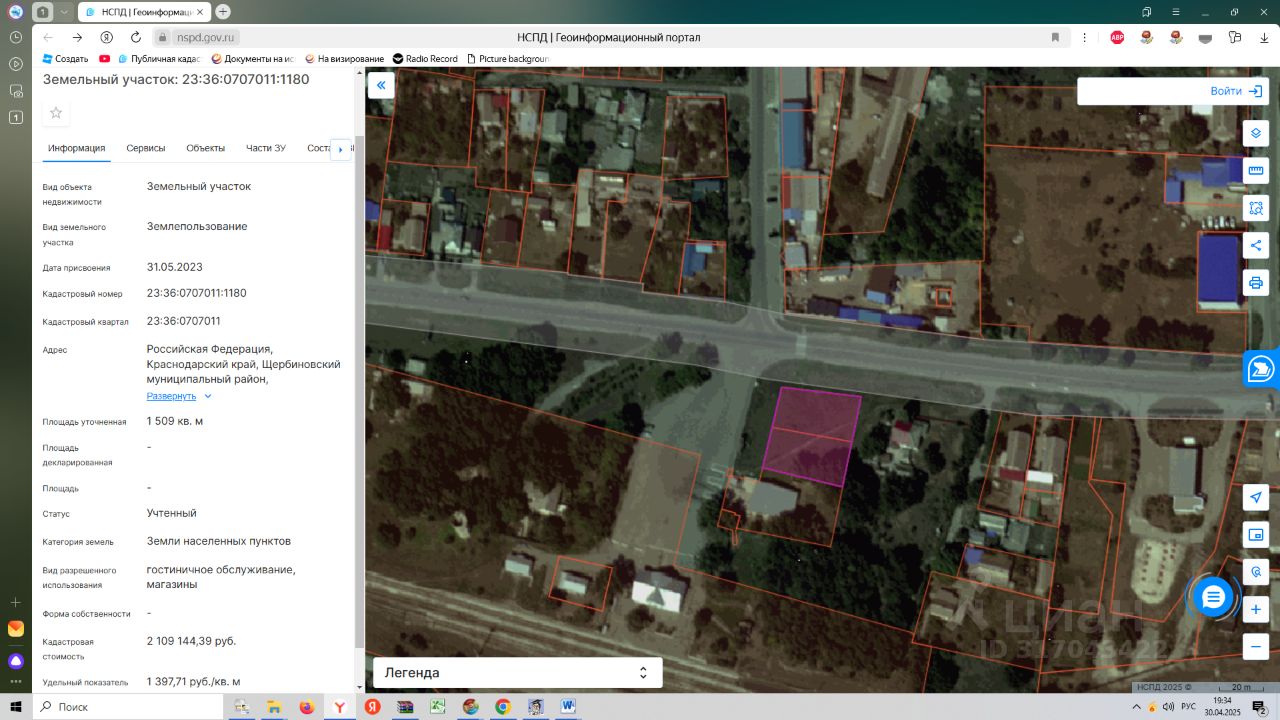Open the browser history sidebar icon

click(x=15, y=36)
